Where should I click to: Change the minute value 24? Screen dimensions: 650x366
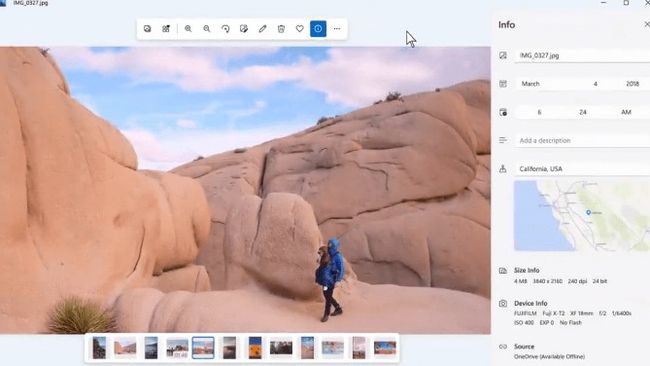click(x=583, y=112)
